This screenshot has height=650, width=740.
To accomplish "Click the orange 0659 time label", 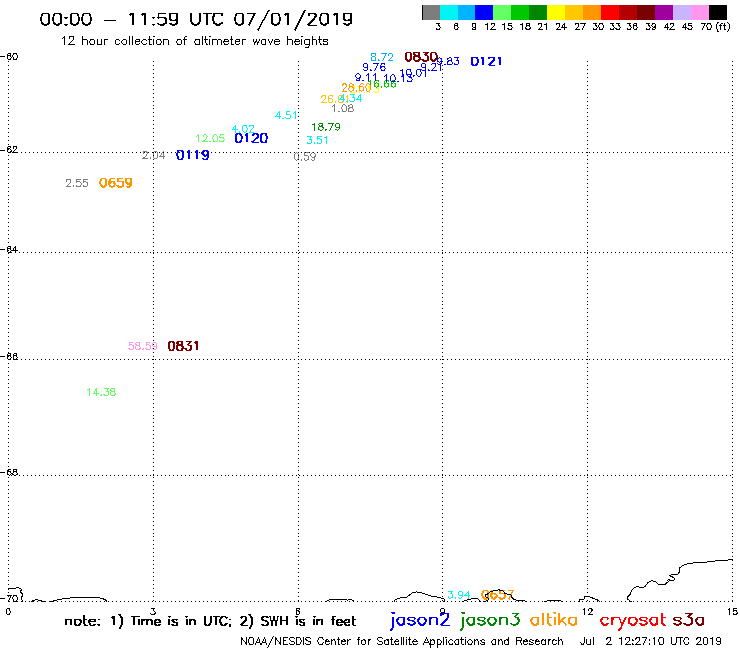I will coord(116,183).
